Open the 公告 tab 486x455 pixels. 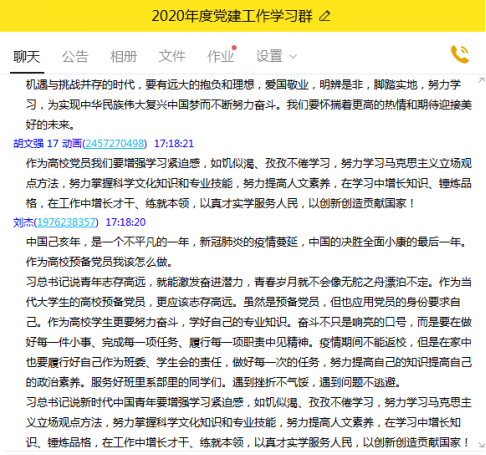75,56
